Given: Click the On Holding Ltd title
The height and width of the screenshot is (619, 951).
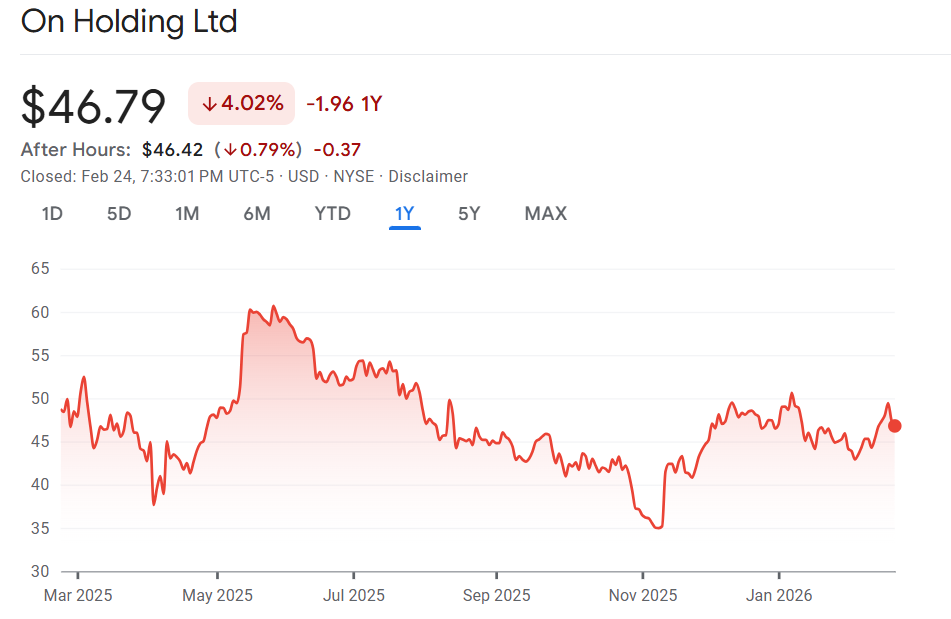Looking at the screenshot, I should click(x=129, y=21).
